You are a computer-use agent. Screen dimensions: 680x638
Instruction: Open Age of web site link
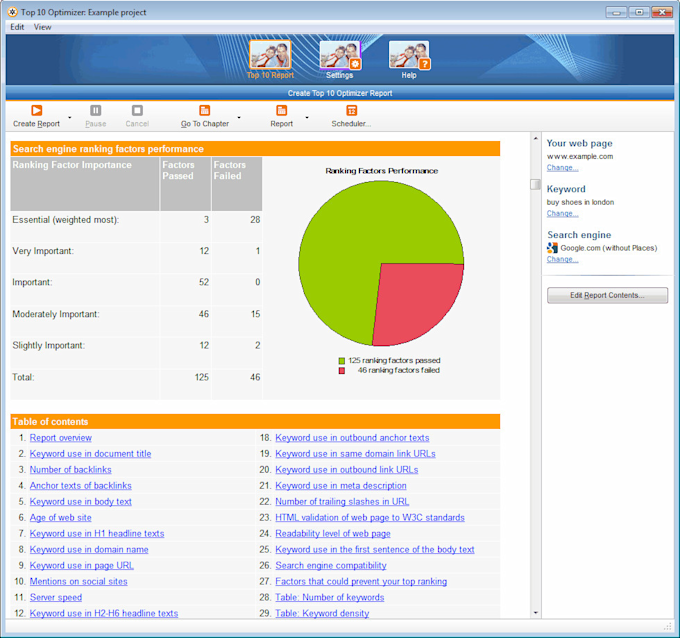(61, 517)
